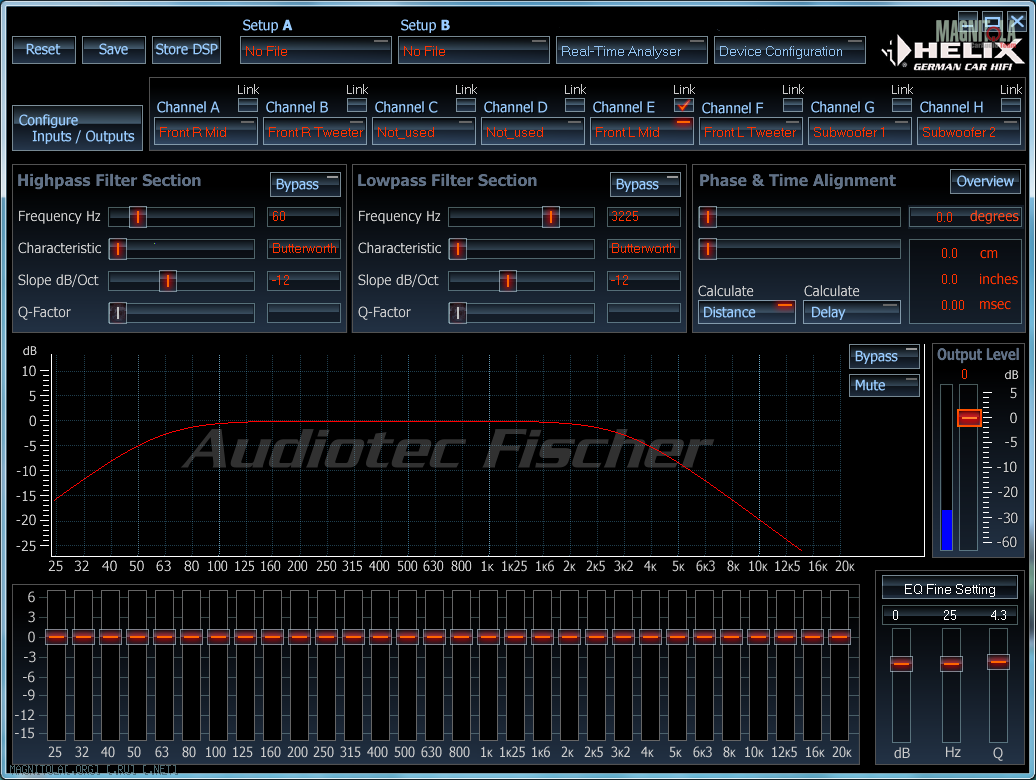Image resolution: width=1036 pixels, height=780 pixels.
Task: Click the time alignment distance slider handle
Action: tap(708, 249)
